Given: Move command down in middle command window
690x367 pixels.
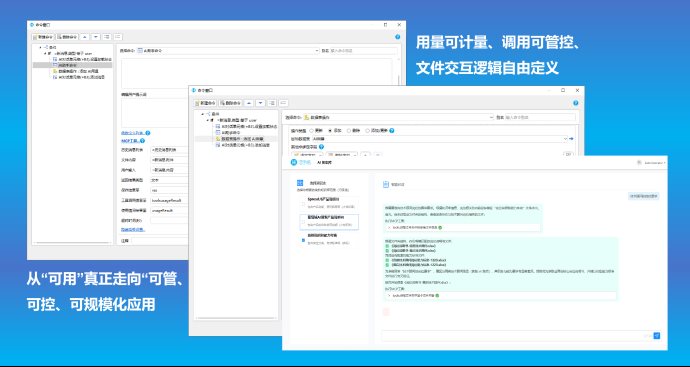Looking at the screenshot, I should point(261,103).
